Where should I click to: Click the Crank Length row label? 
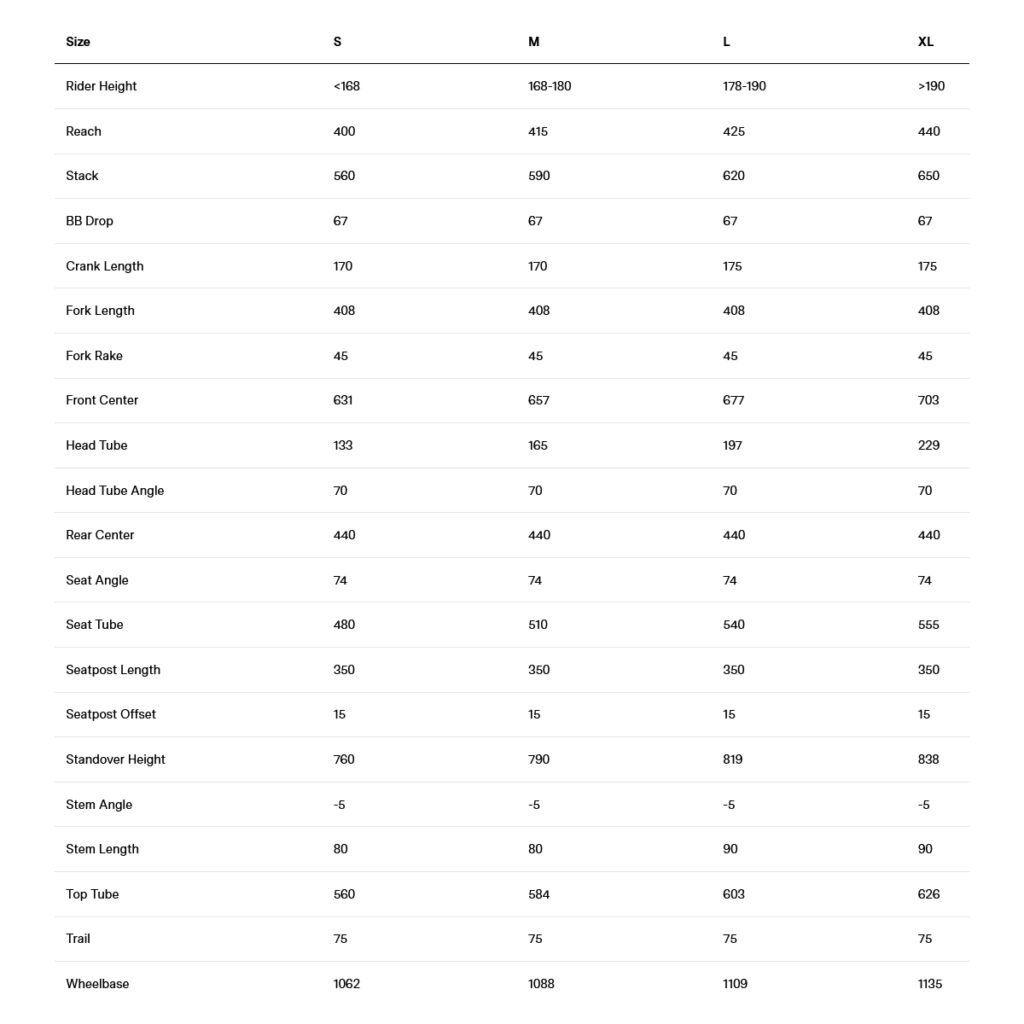coord(104,266)
